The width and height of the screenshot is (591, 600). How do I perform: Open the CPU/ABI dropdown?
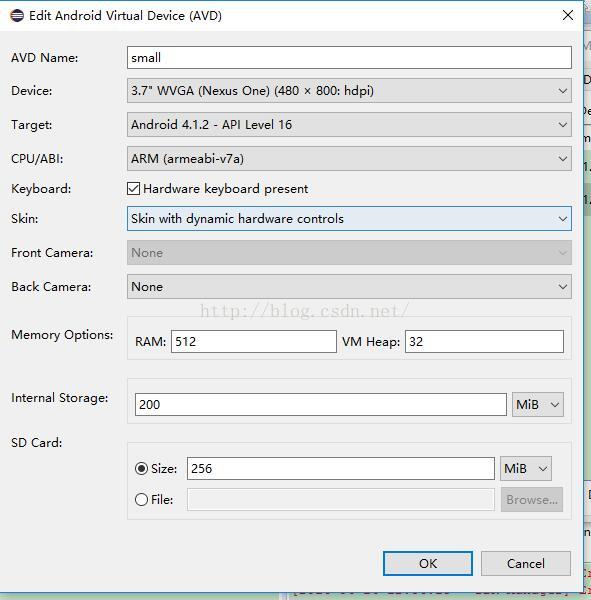pyautogui.click(x=349, y=158)
